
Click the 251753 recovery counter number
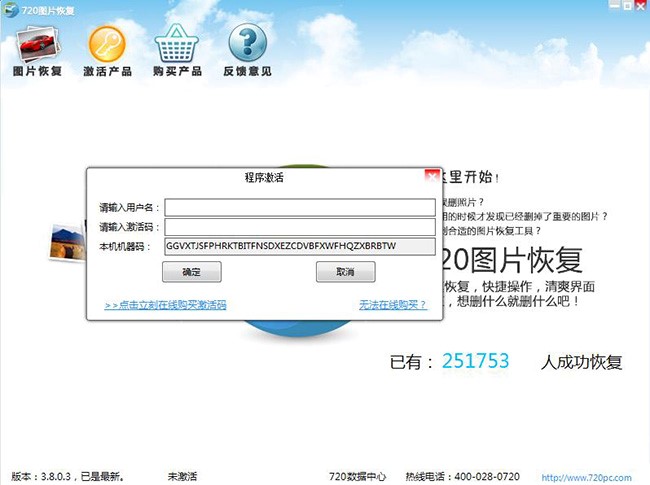pos(475,361)
